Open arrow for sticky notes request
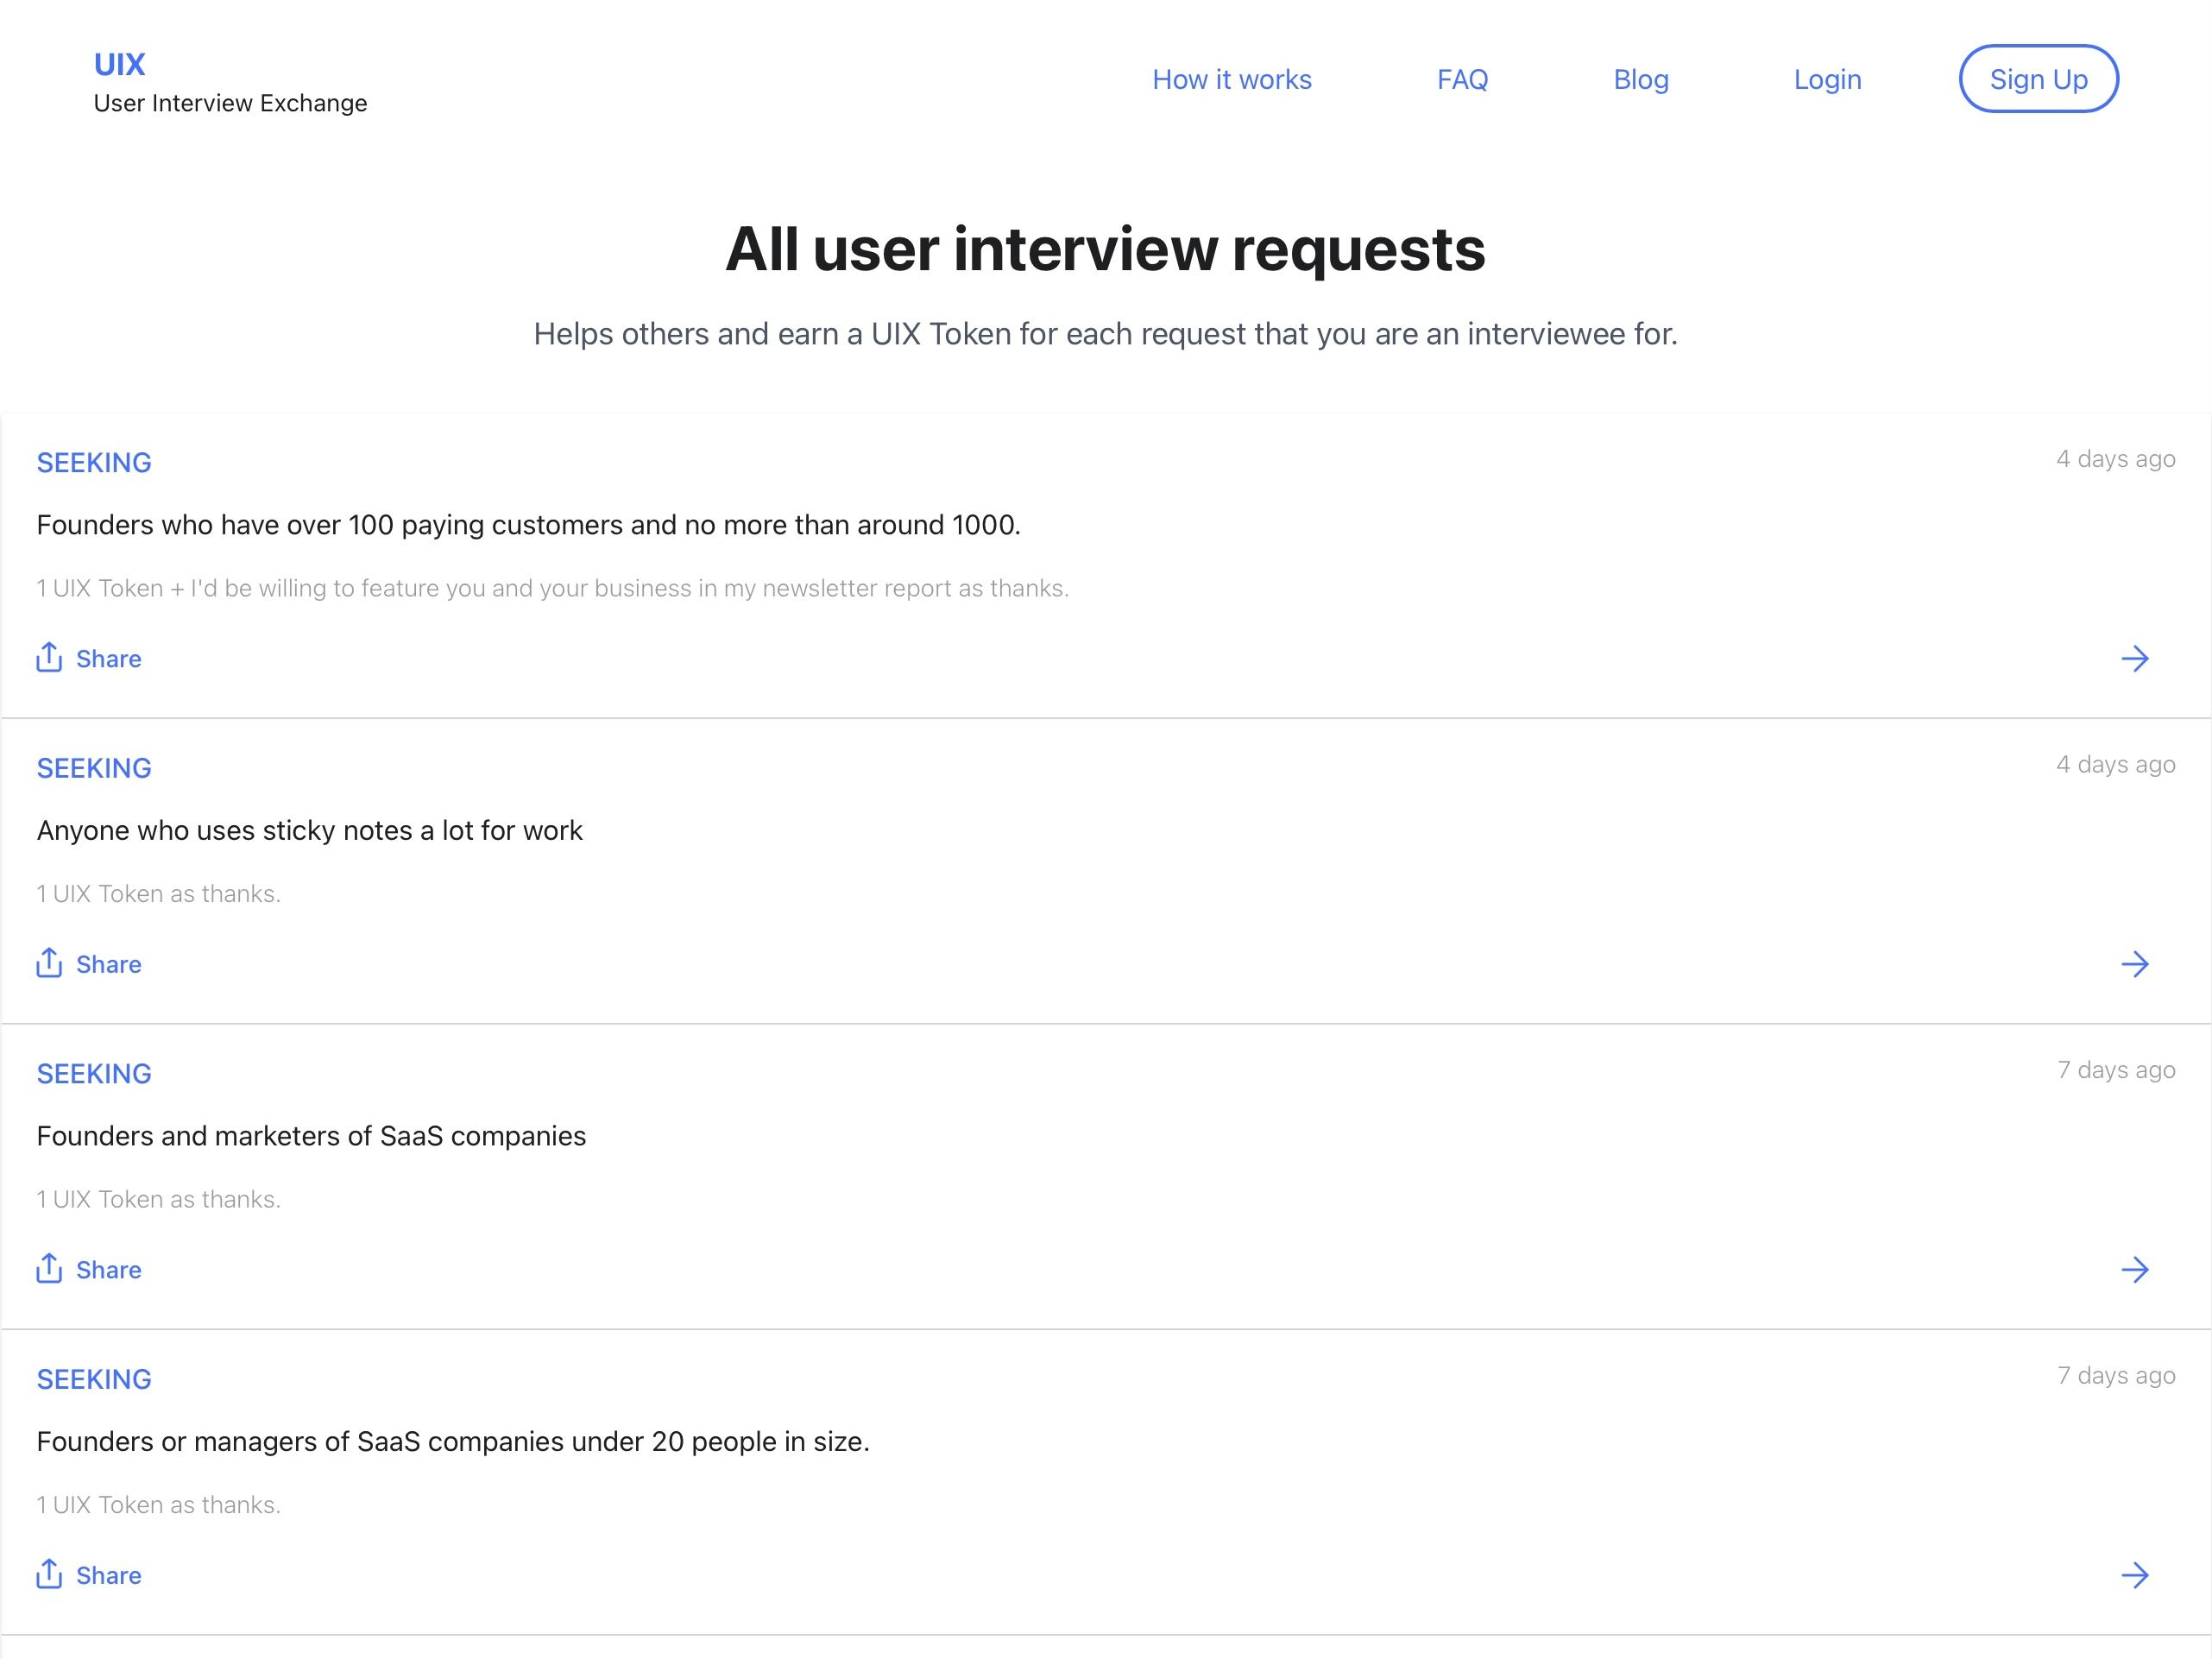 (2134, 965)
